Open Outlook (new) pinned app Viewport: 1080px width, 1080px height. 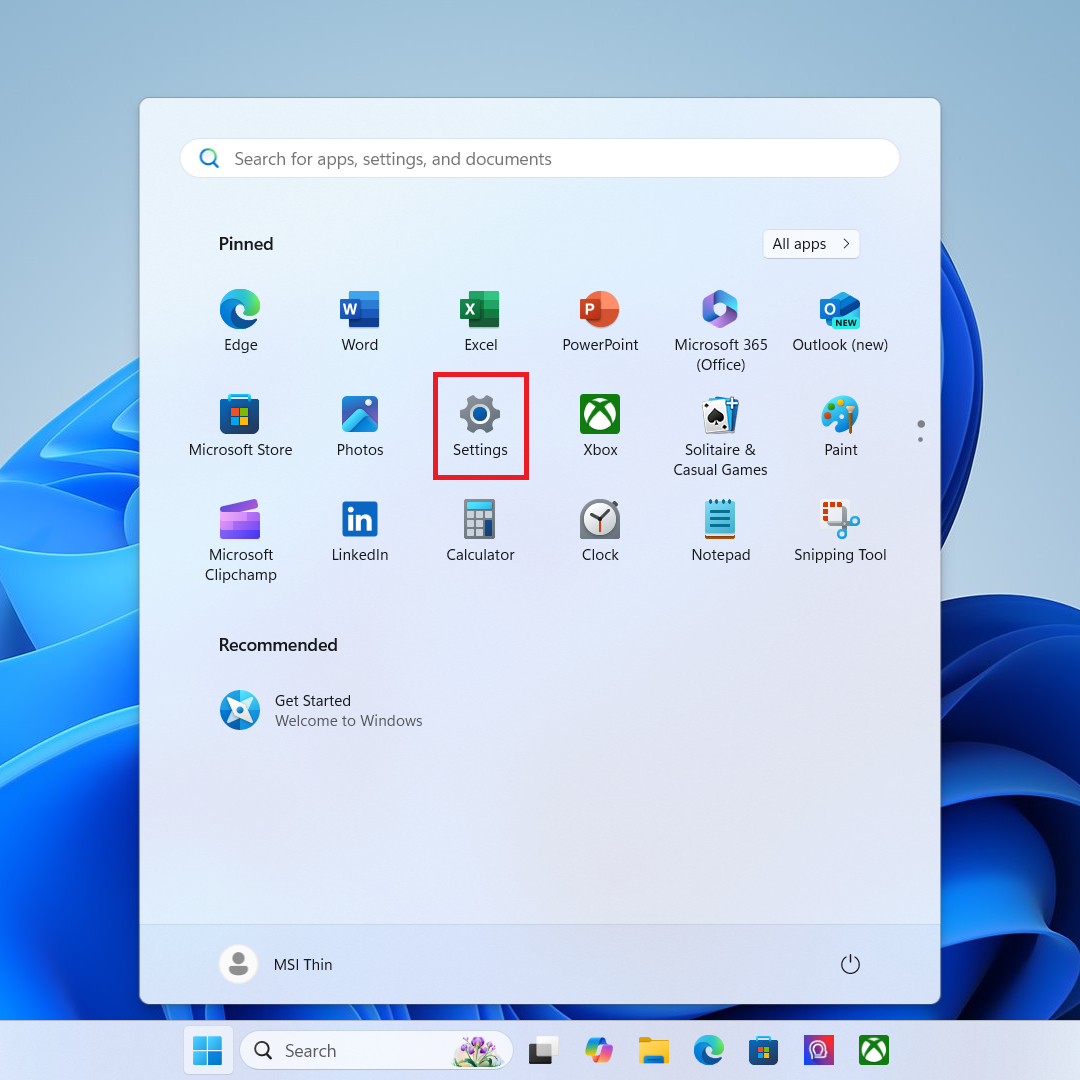840,321
